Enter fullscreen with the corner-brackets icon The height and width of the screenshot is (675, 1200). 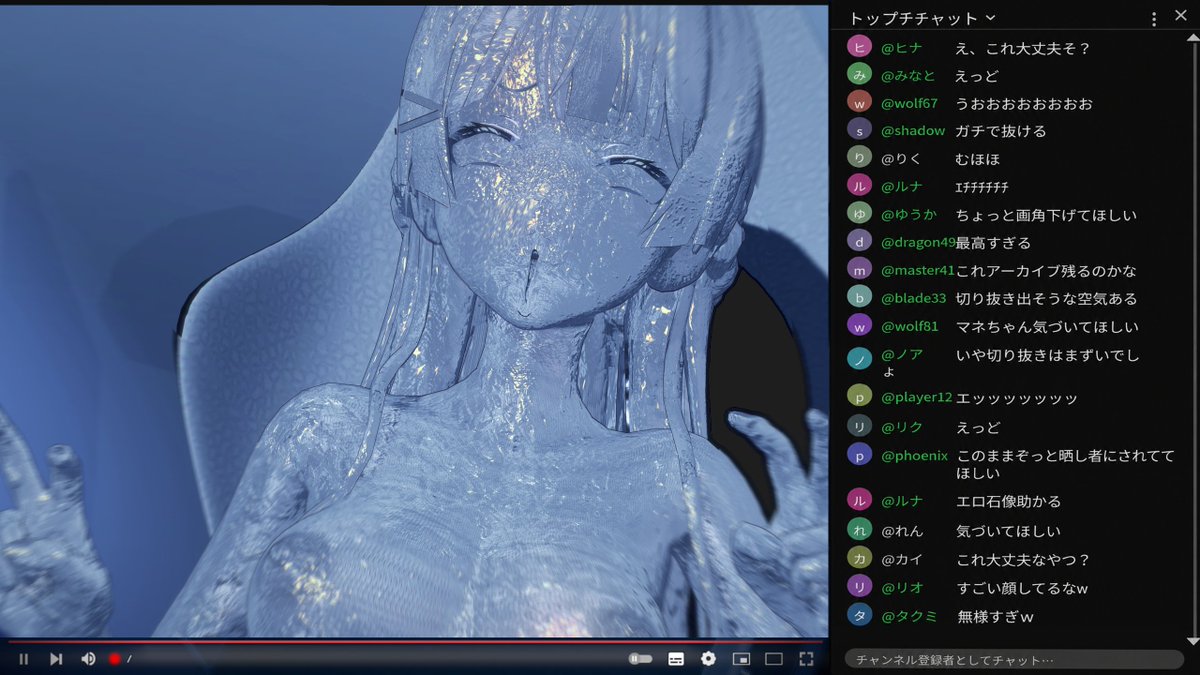(806, 659)
